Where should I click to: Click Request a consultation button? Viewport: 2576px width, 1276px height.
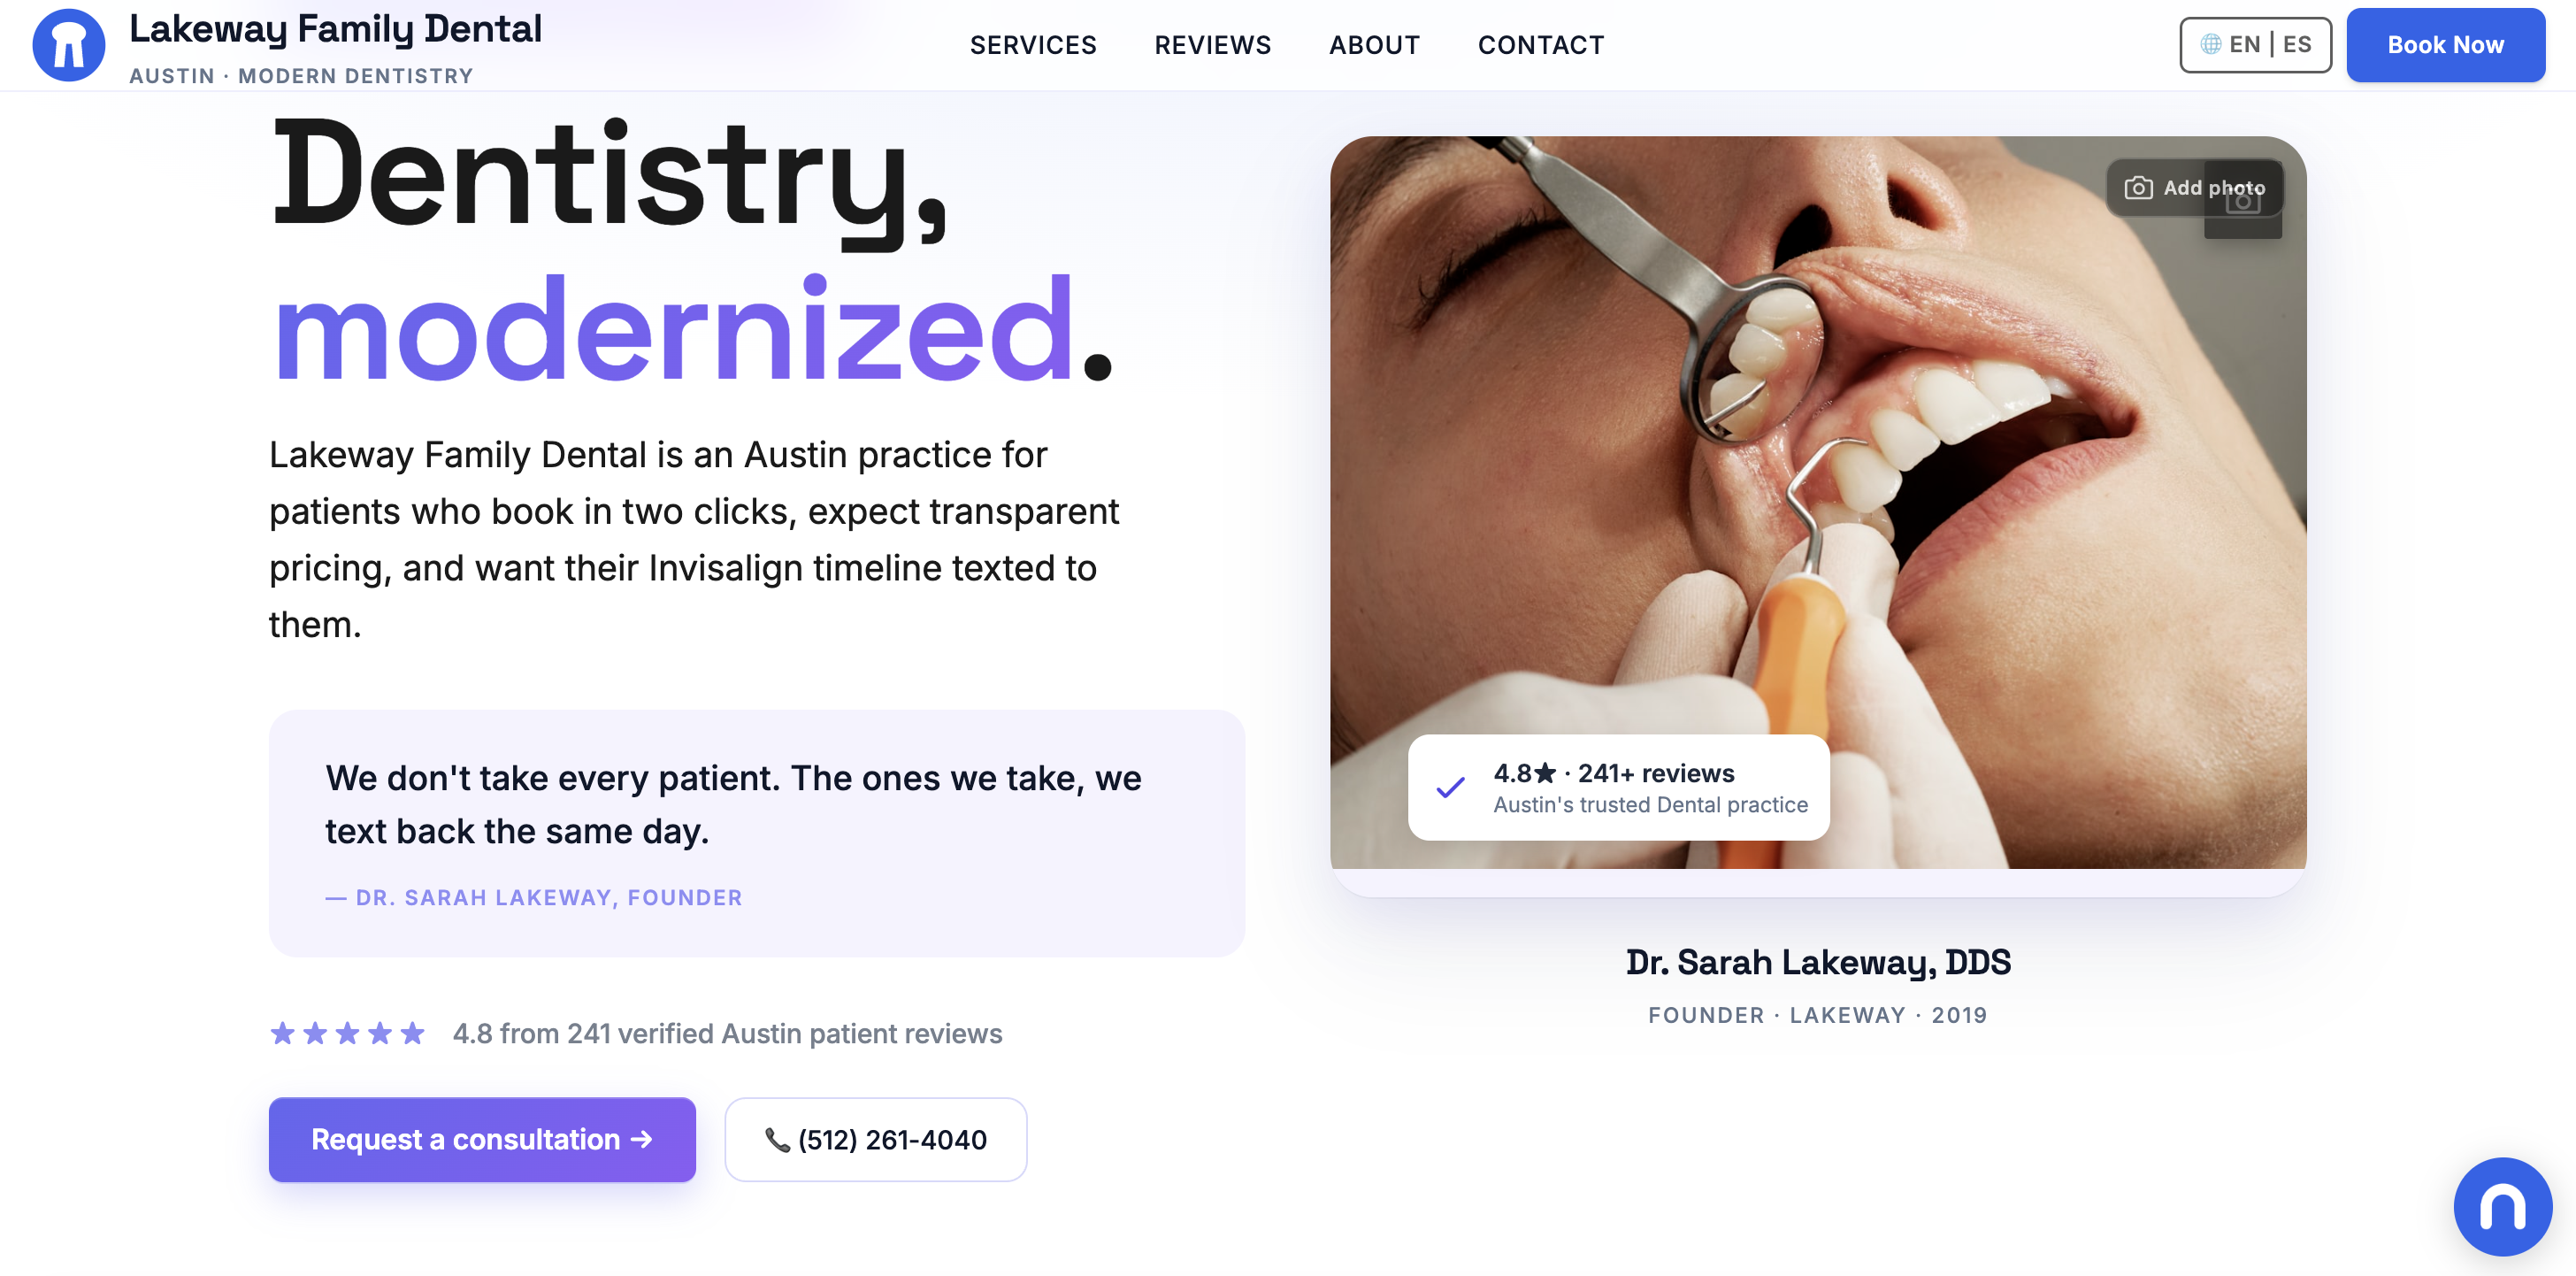(x=482, y=1139)
